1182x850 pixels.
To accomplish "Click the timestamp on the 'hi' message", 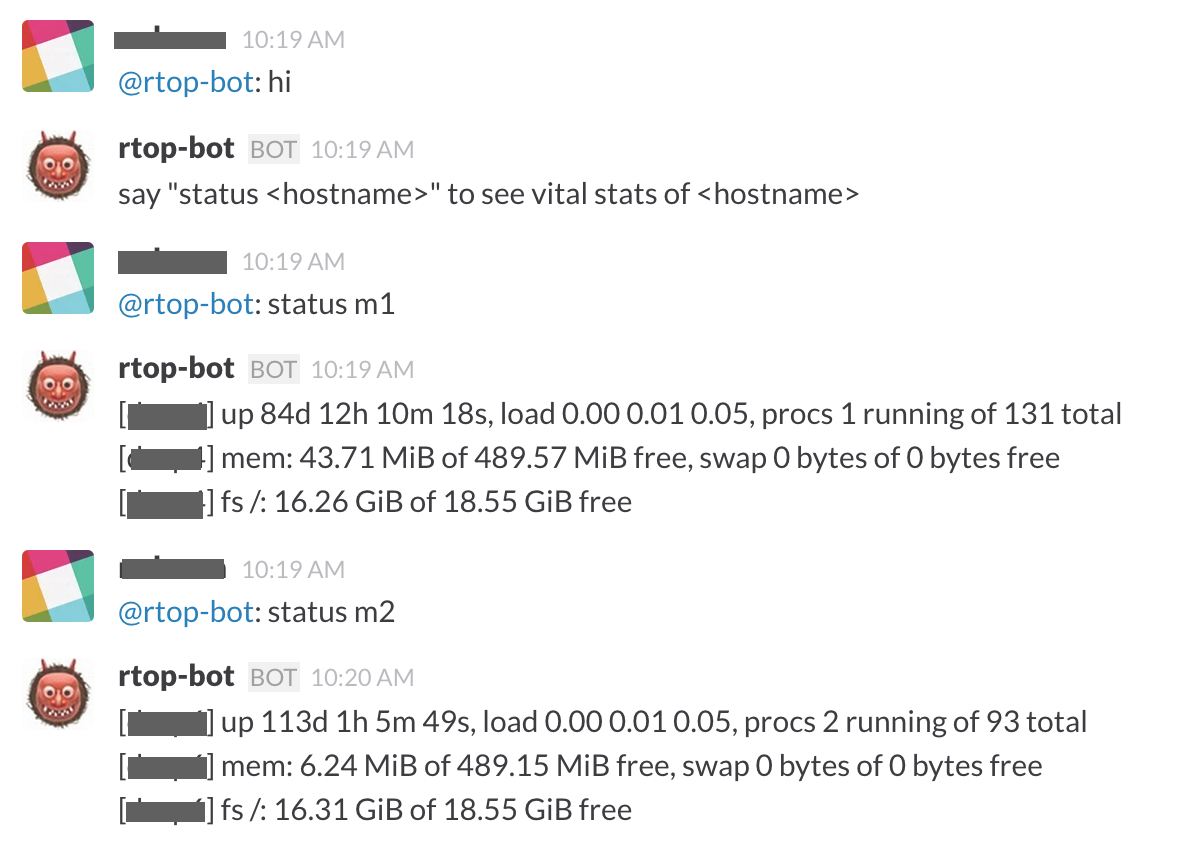I will (x=293, y=39).
